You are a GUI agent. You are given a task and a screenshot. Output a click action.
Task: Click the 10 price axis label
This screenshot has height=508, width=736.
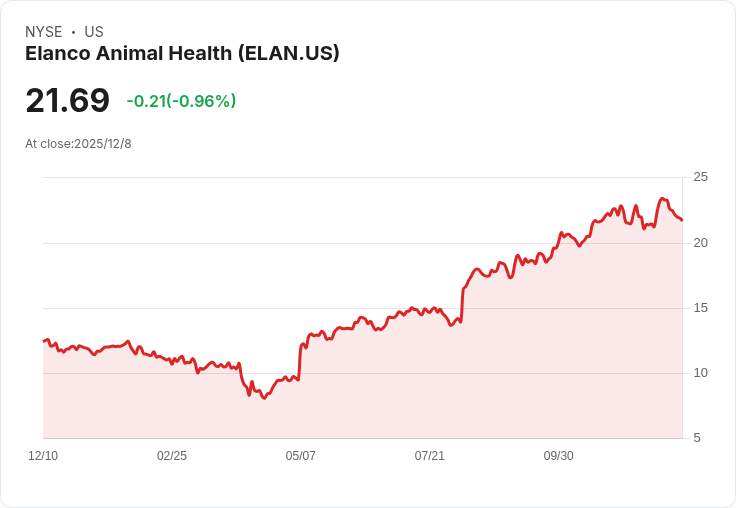click(x=701, y=373)
